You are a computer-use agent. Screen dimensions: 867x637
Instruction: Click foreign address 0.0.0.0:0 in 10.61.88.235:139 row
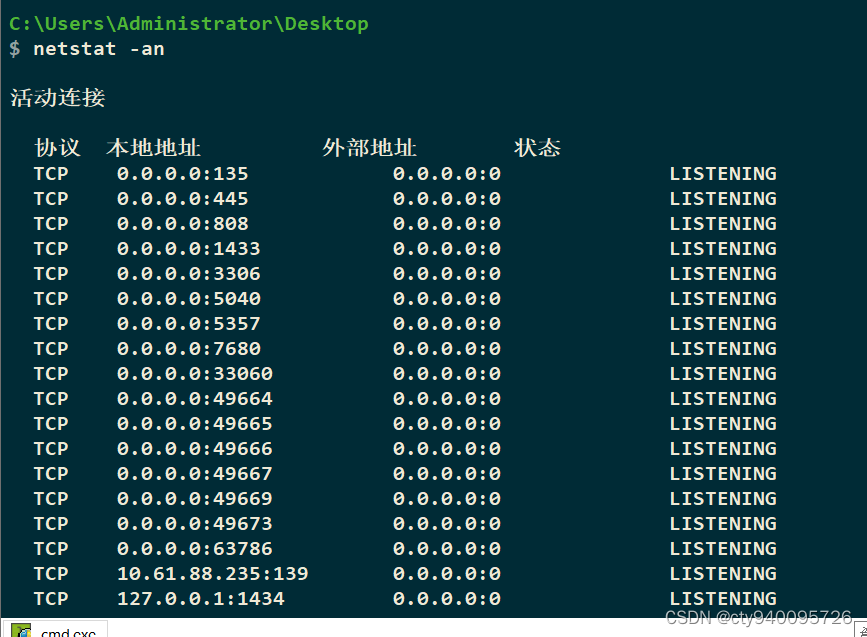click(x=447, y=573)
